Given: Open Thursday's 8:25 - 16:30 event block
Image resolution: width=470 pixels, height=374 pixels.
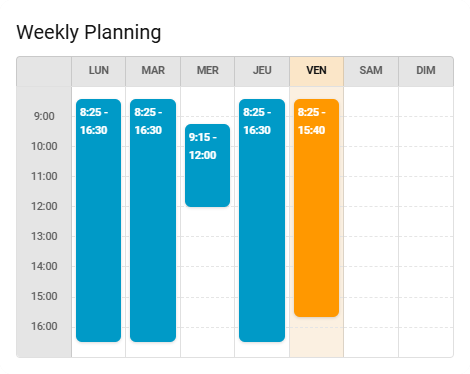Looking at the screenshot, I should [x=262, y=220].
